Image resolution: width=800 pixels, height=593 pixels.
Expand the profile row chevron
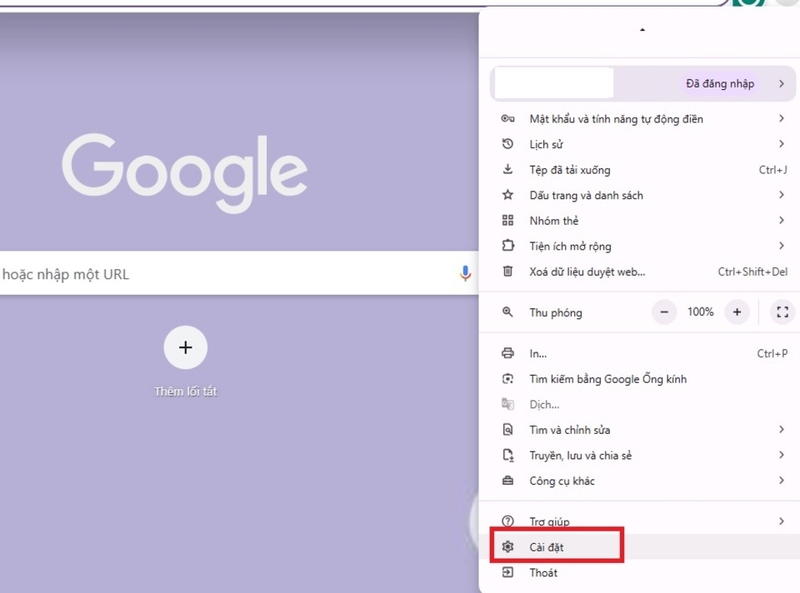782,84
